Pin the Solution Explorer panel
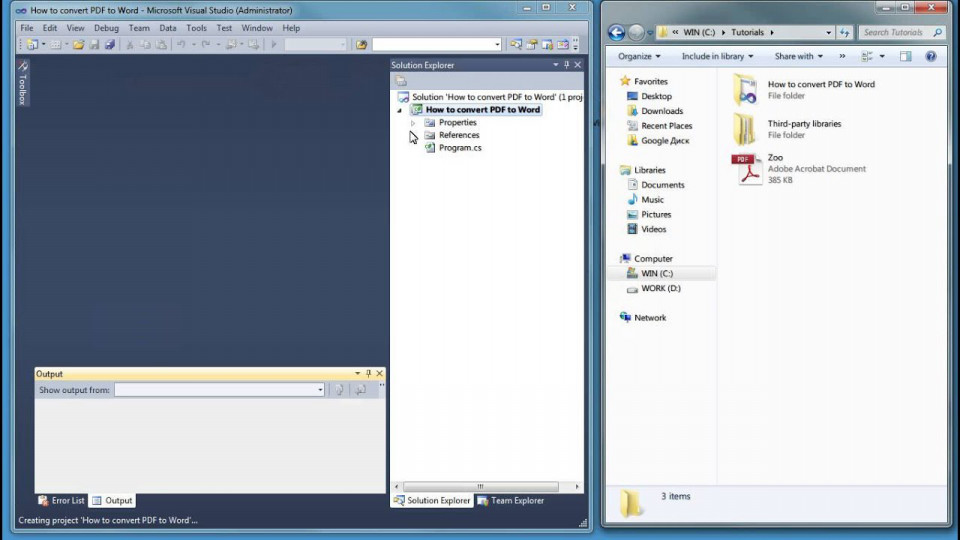This screenshot has height=540, width=960. pyautogui.click(x=566, y=65)
